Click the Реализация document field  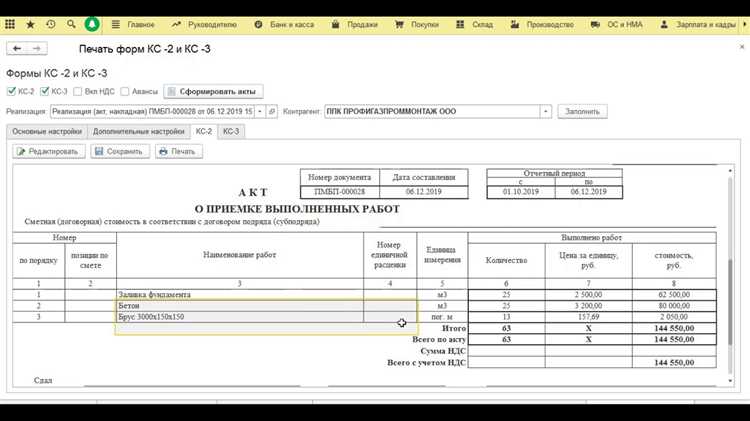[x=152, y=111]
